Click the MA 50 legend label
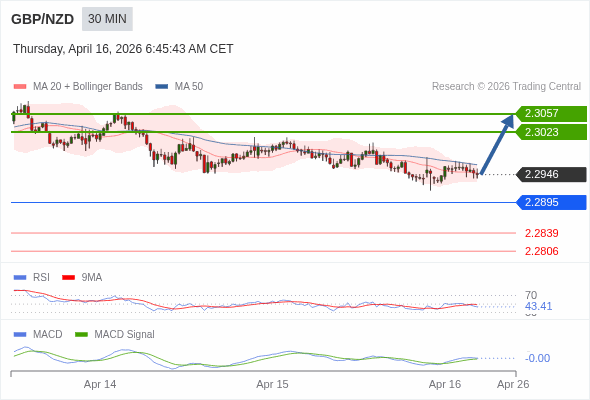This screenshot has height=400, width=590. tap(189, 87)
